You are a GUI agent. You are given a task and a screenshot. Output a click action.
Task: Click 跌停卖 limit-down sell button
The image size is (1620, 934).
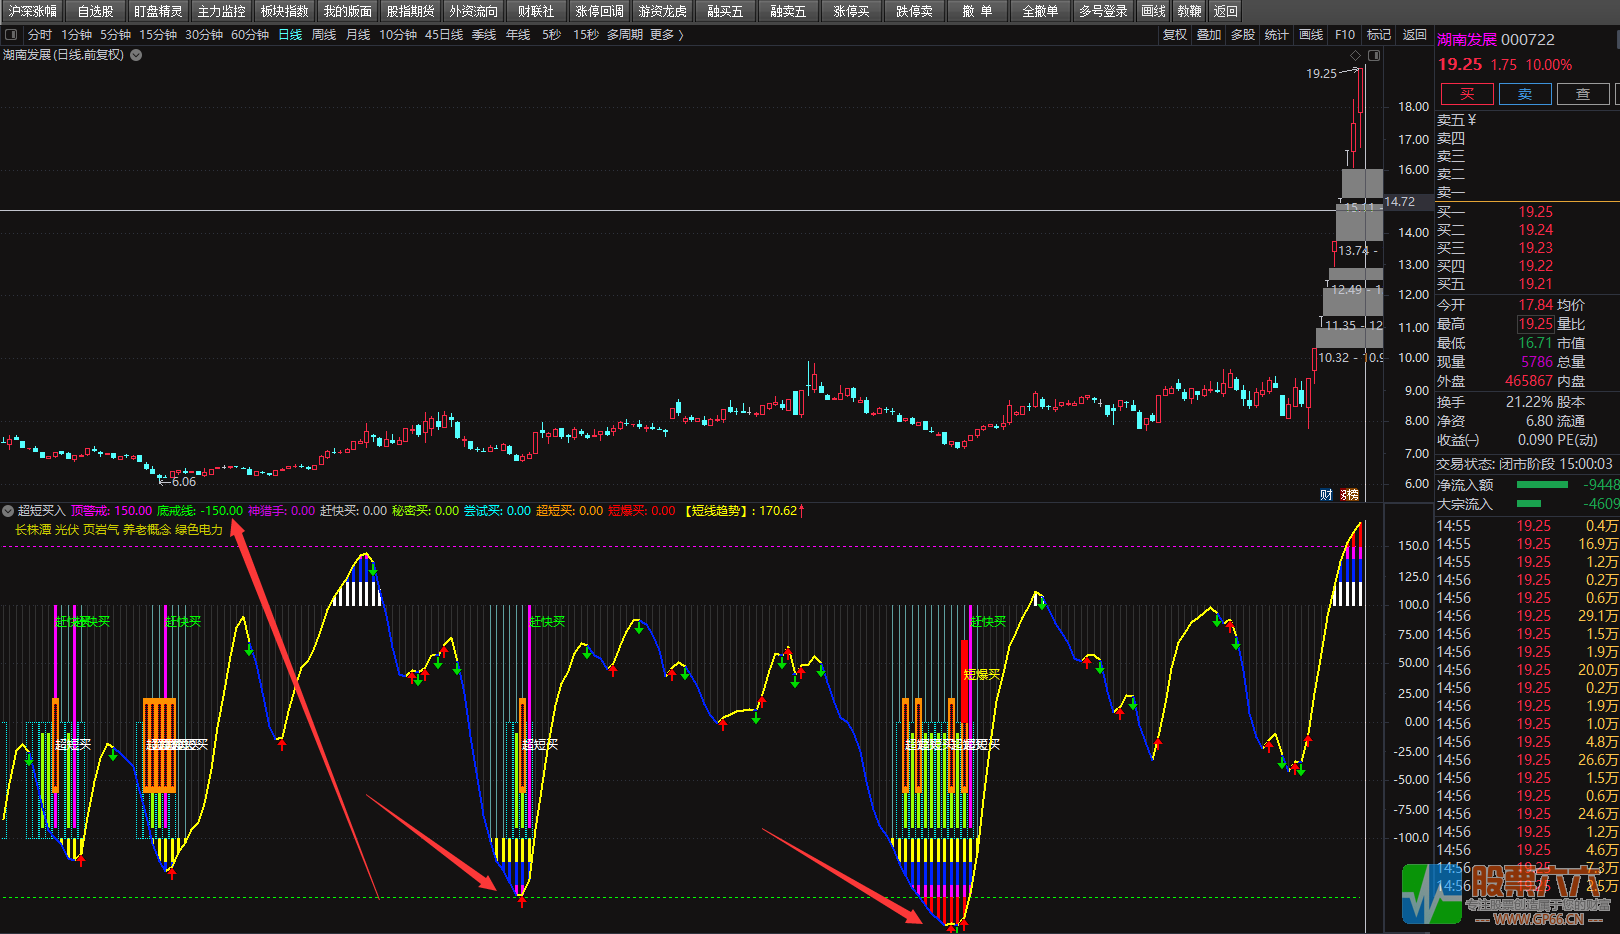915,11
